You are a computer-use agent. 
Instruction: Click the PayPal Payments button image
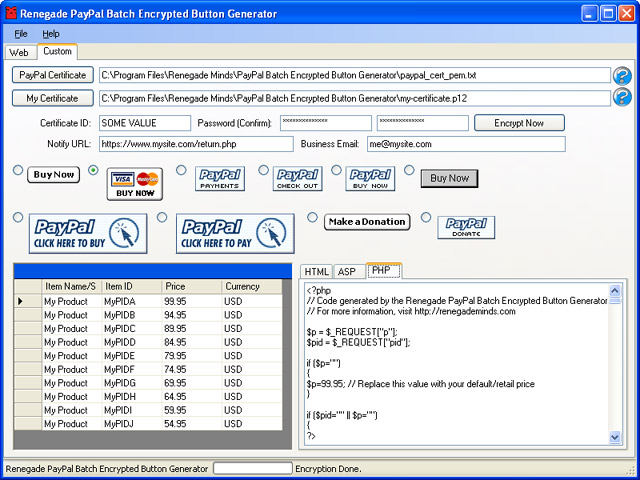coord(220,179)
